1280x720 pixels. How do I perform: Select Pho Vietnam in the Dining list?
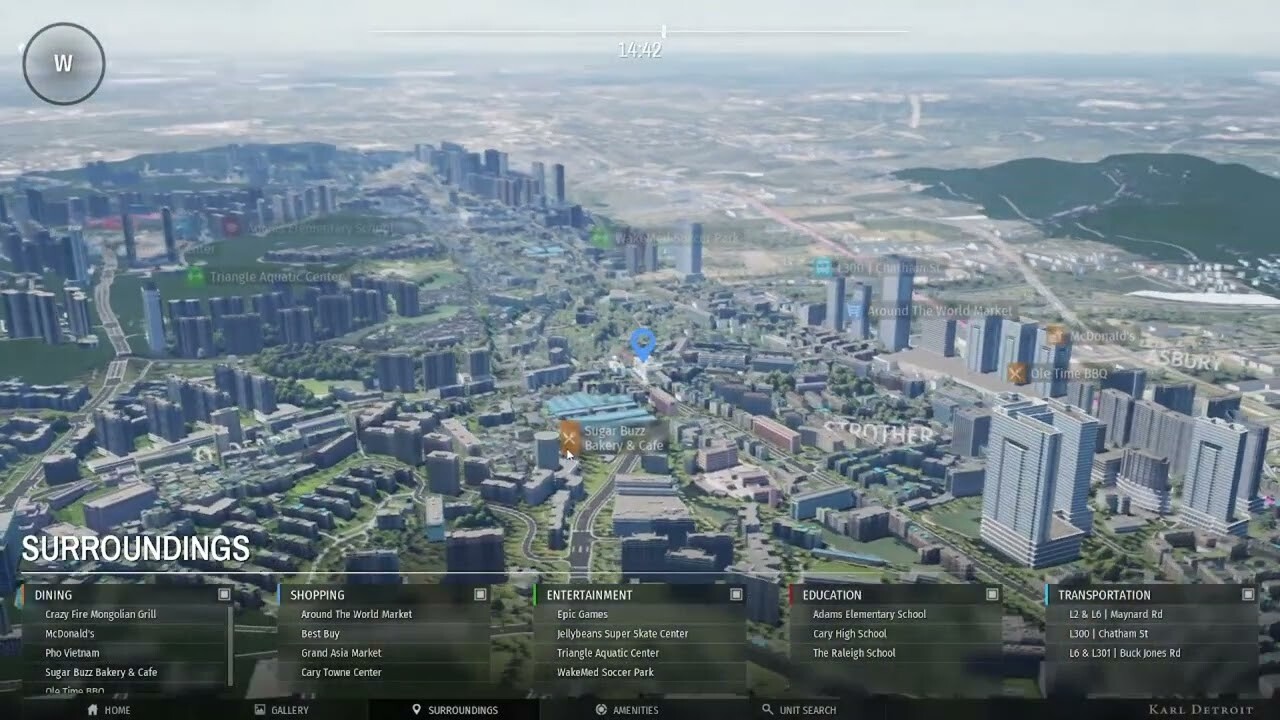pyautogui.click(x=72, y=653)
